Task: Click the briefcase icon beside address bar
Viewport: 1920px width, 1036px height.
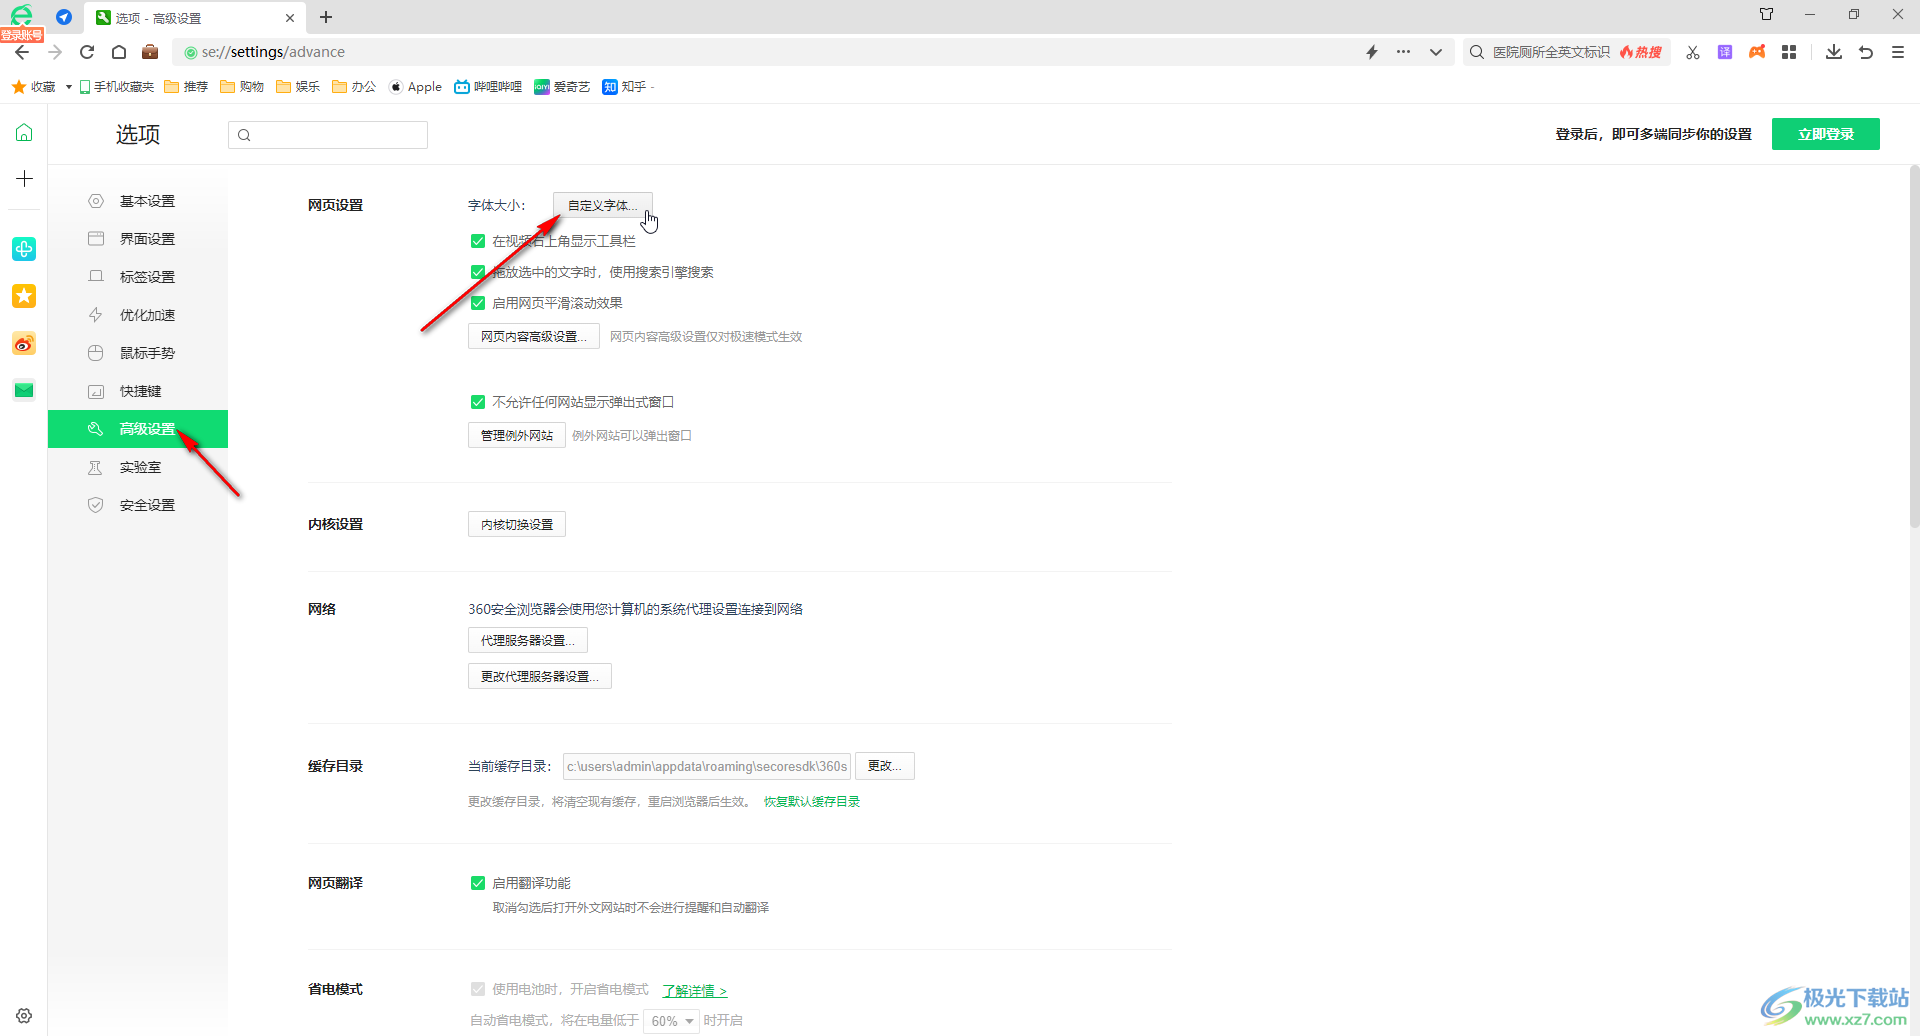Action: (150, 52)
